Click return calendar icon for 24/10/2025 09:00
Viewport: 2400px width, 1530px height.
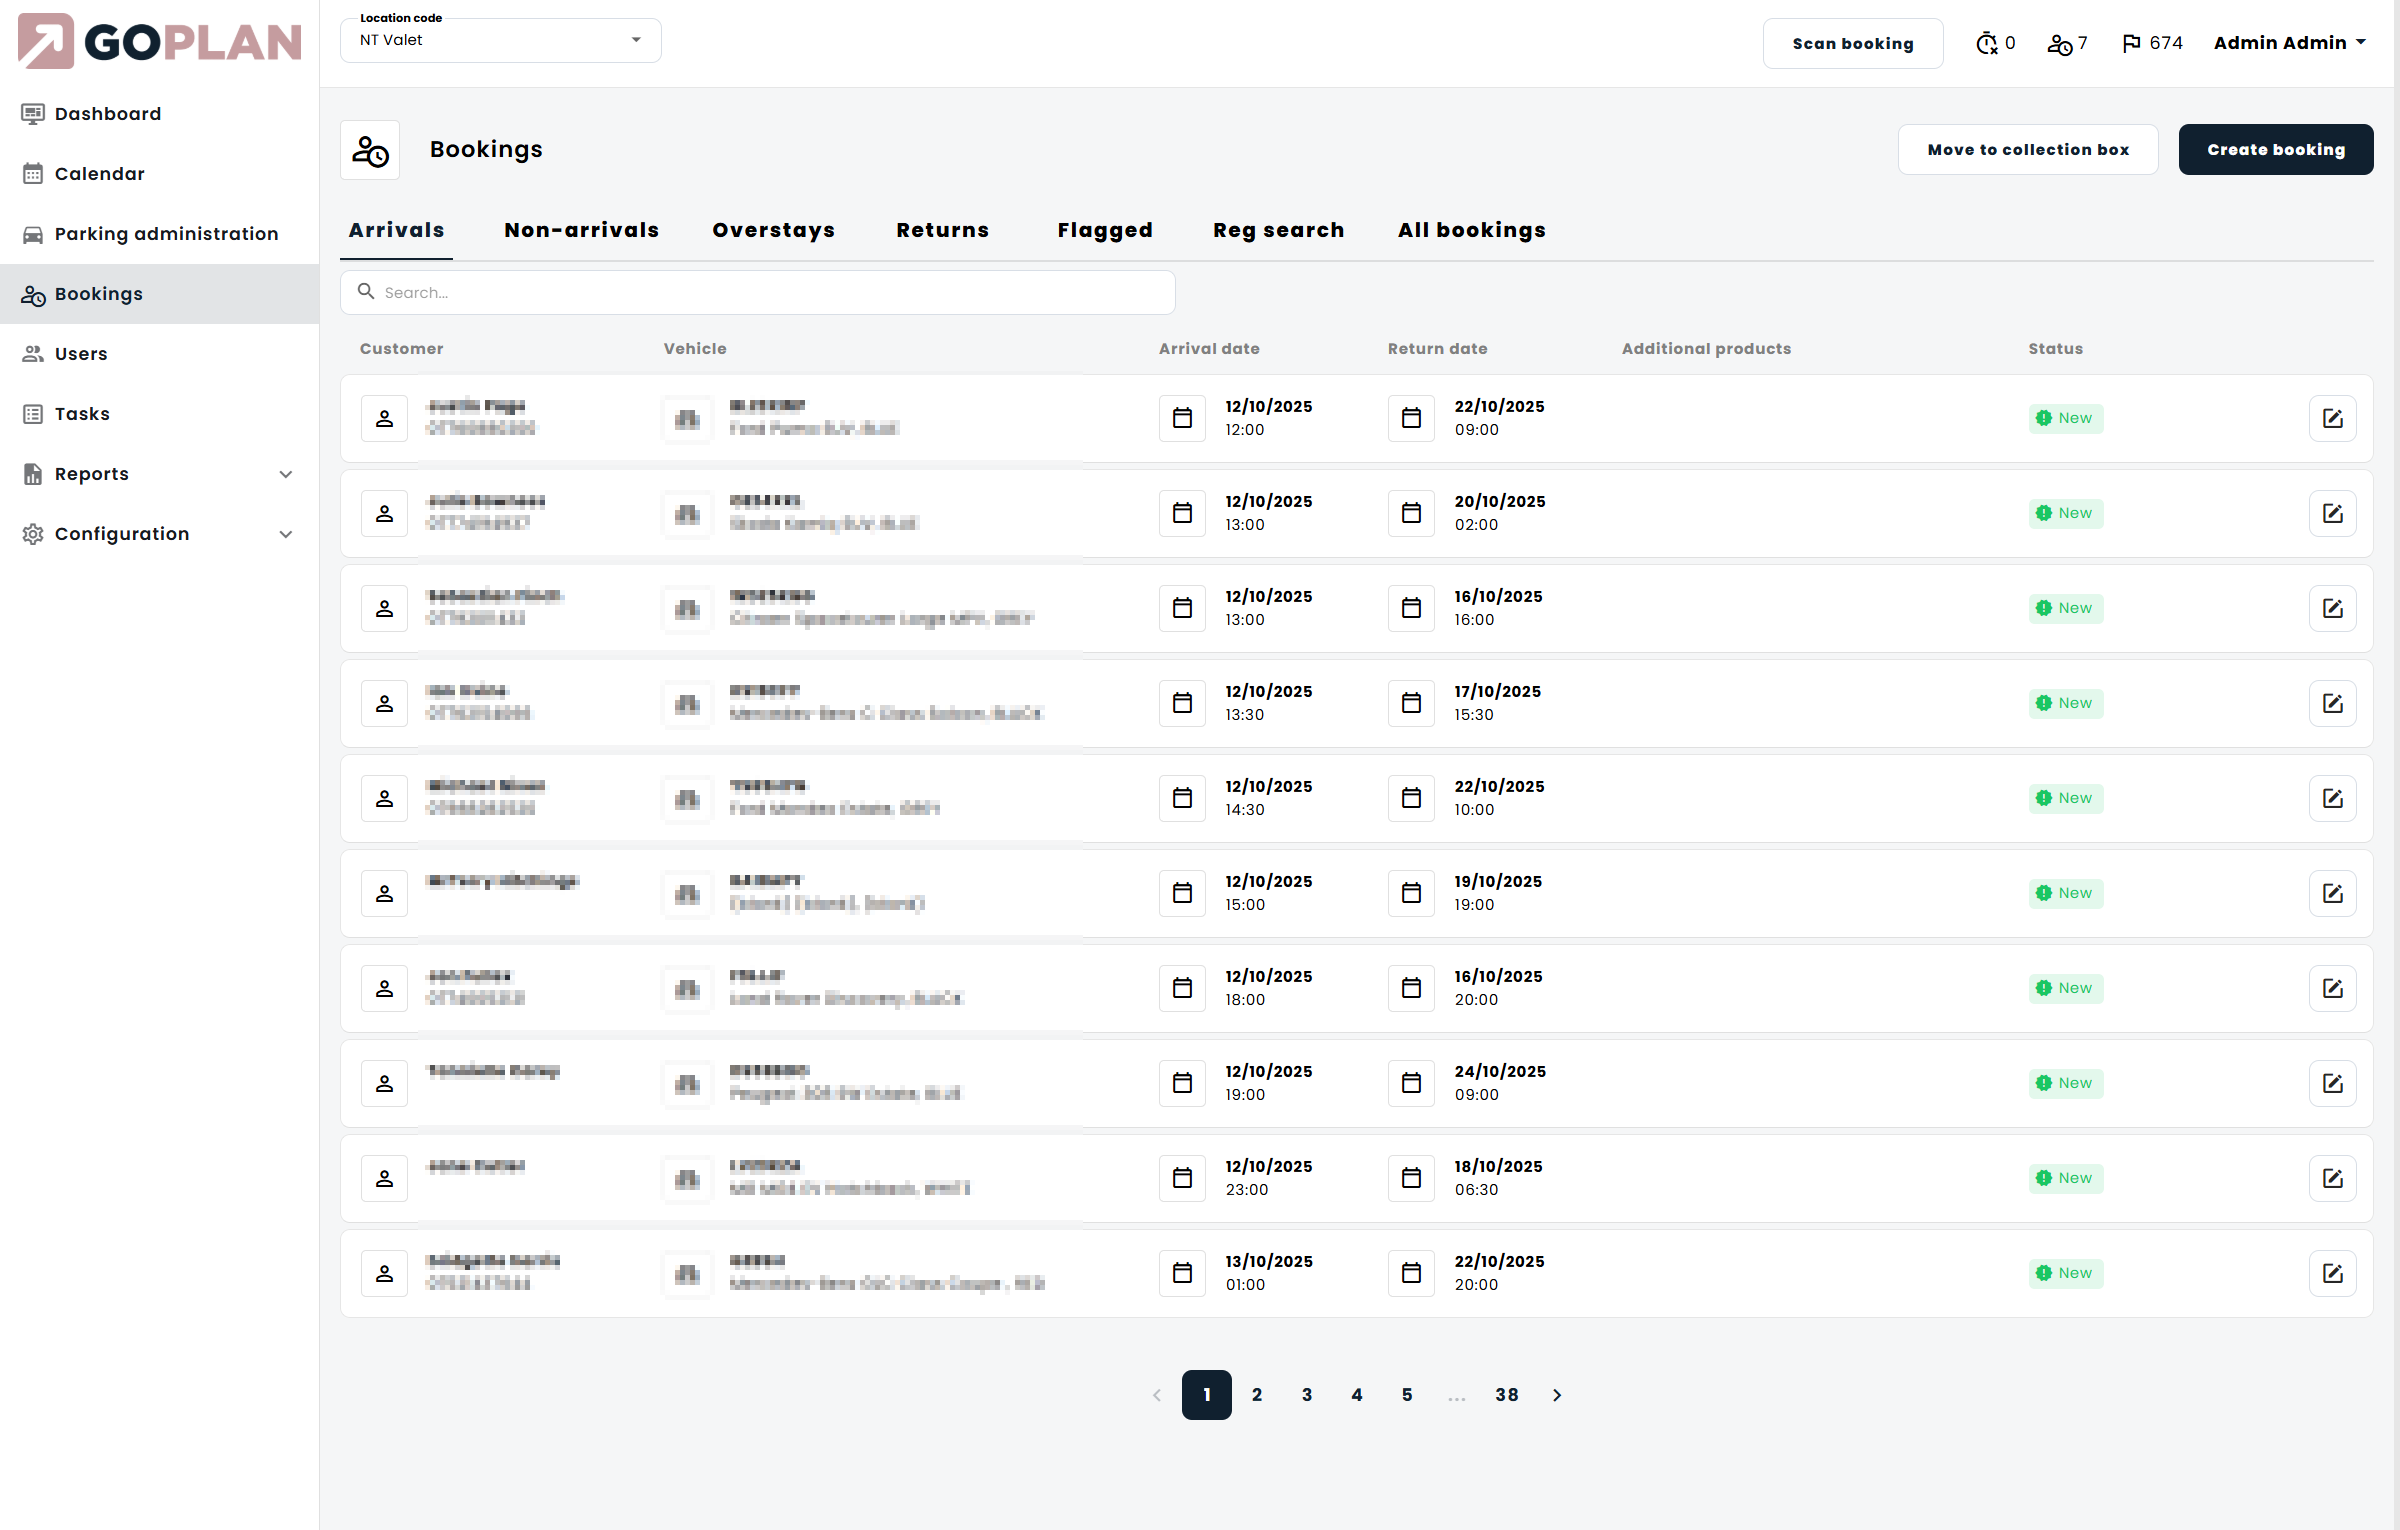pyautogui.click(x=1411, y=1083)
